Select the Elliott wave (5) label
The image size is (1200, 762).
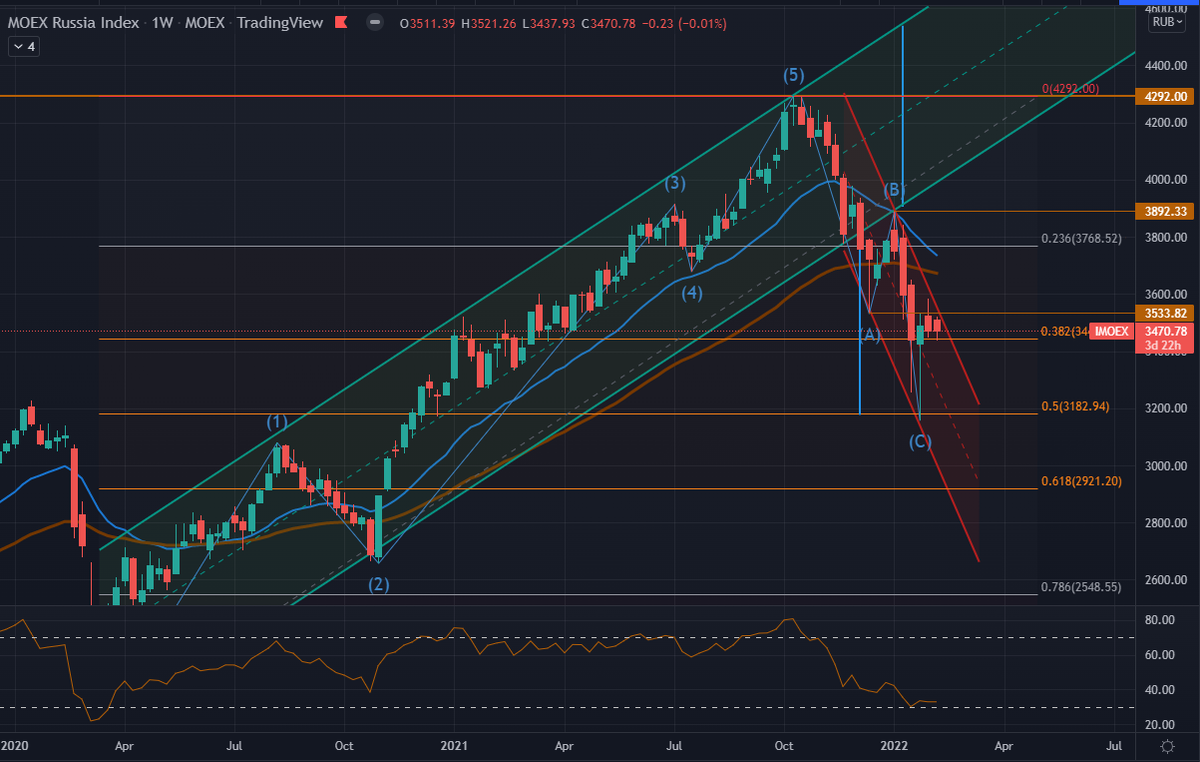coord(793,75)
